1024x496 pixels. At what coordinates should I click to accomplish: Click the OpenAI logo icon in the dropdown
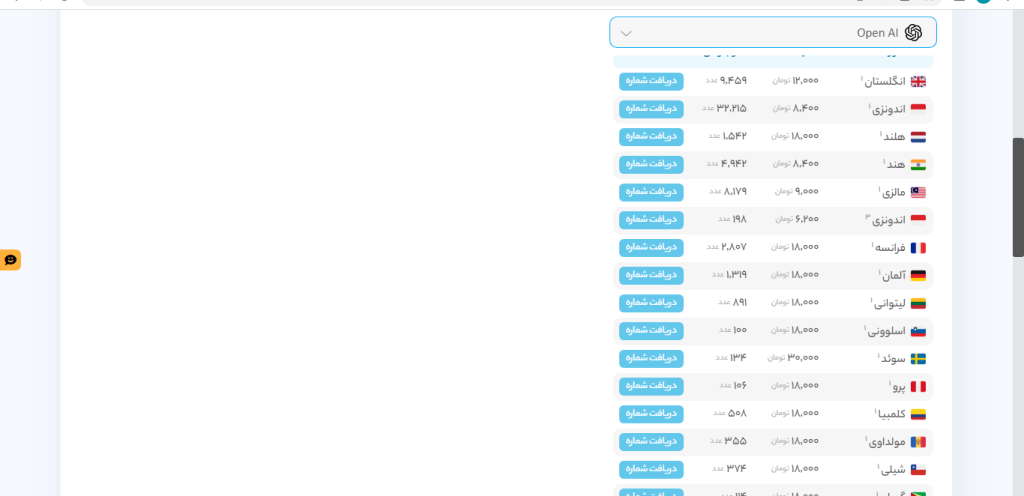click(x=913, y=33)
